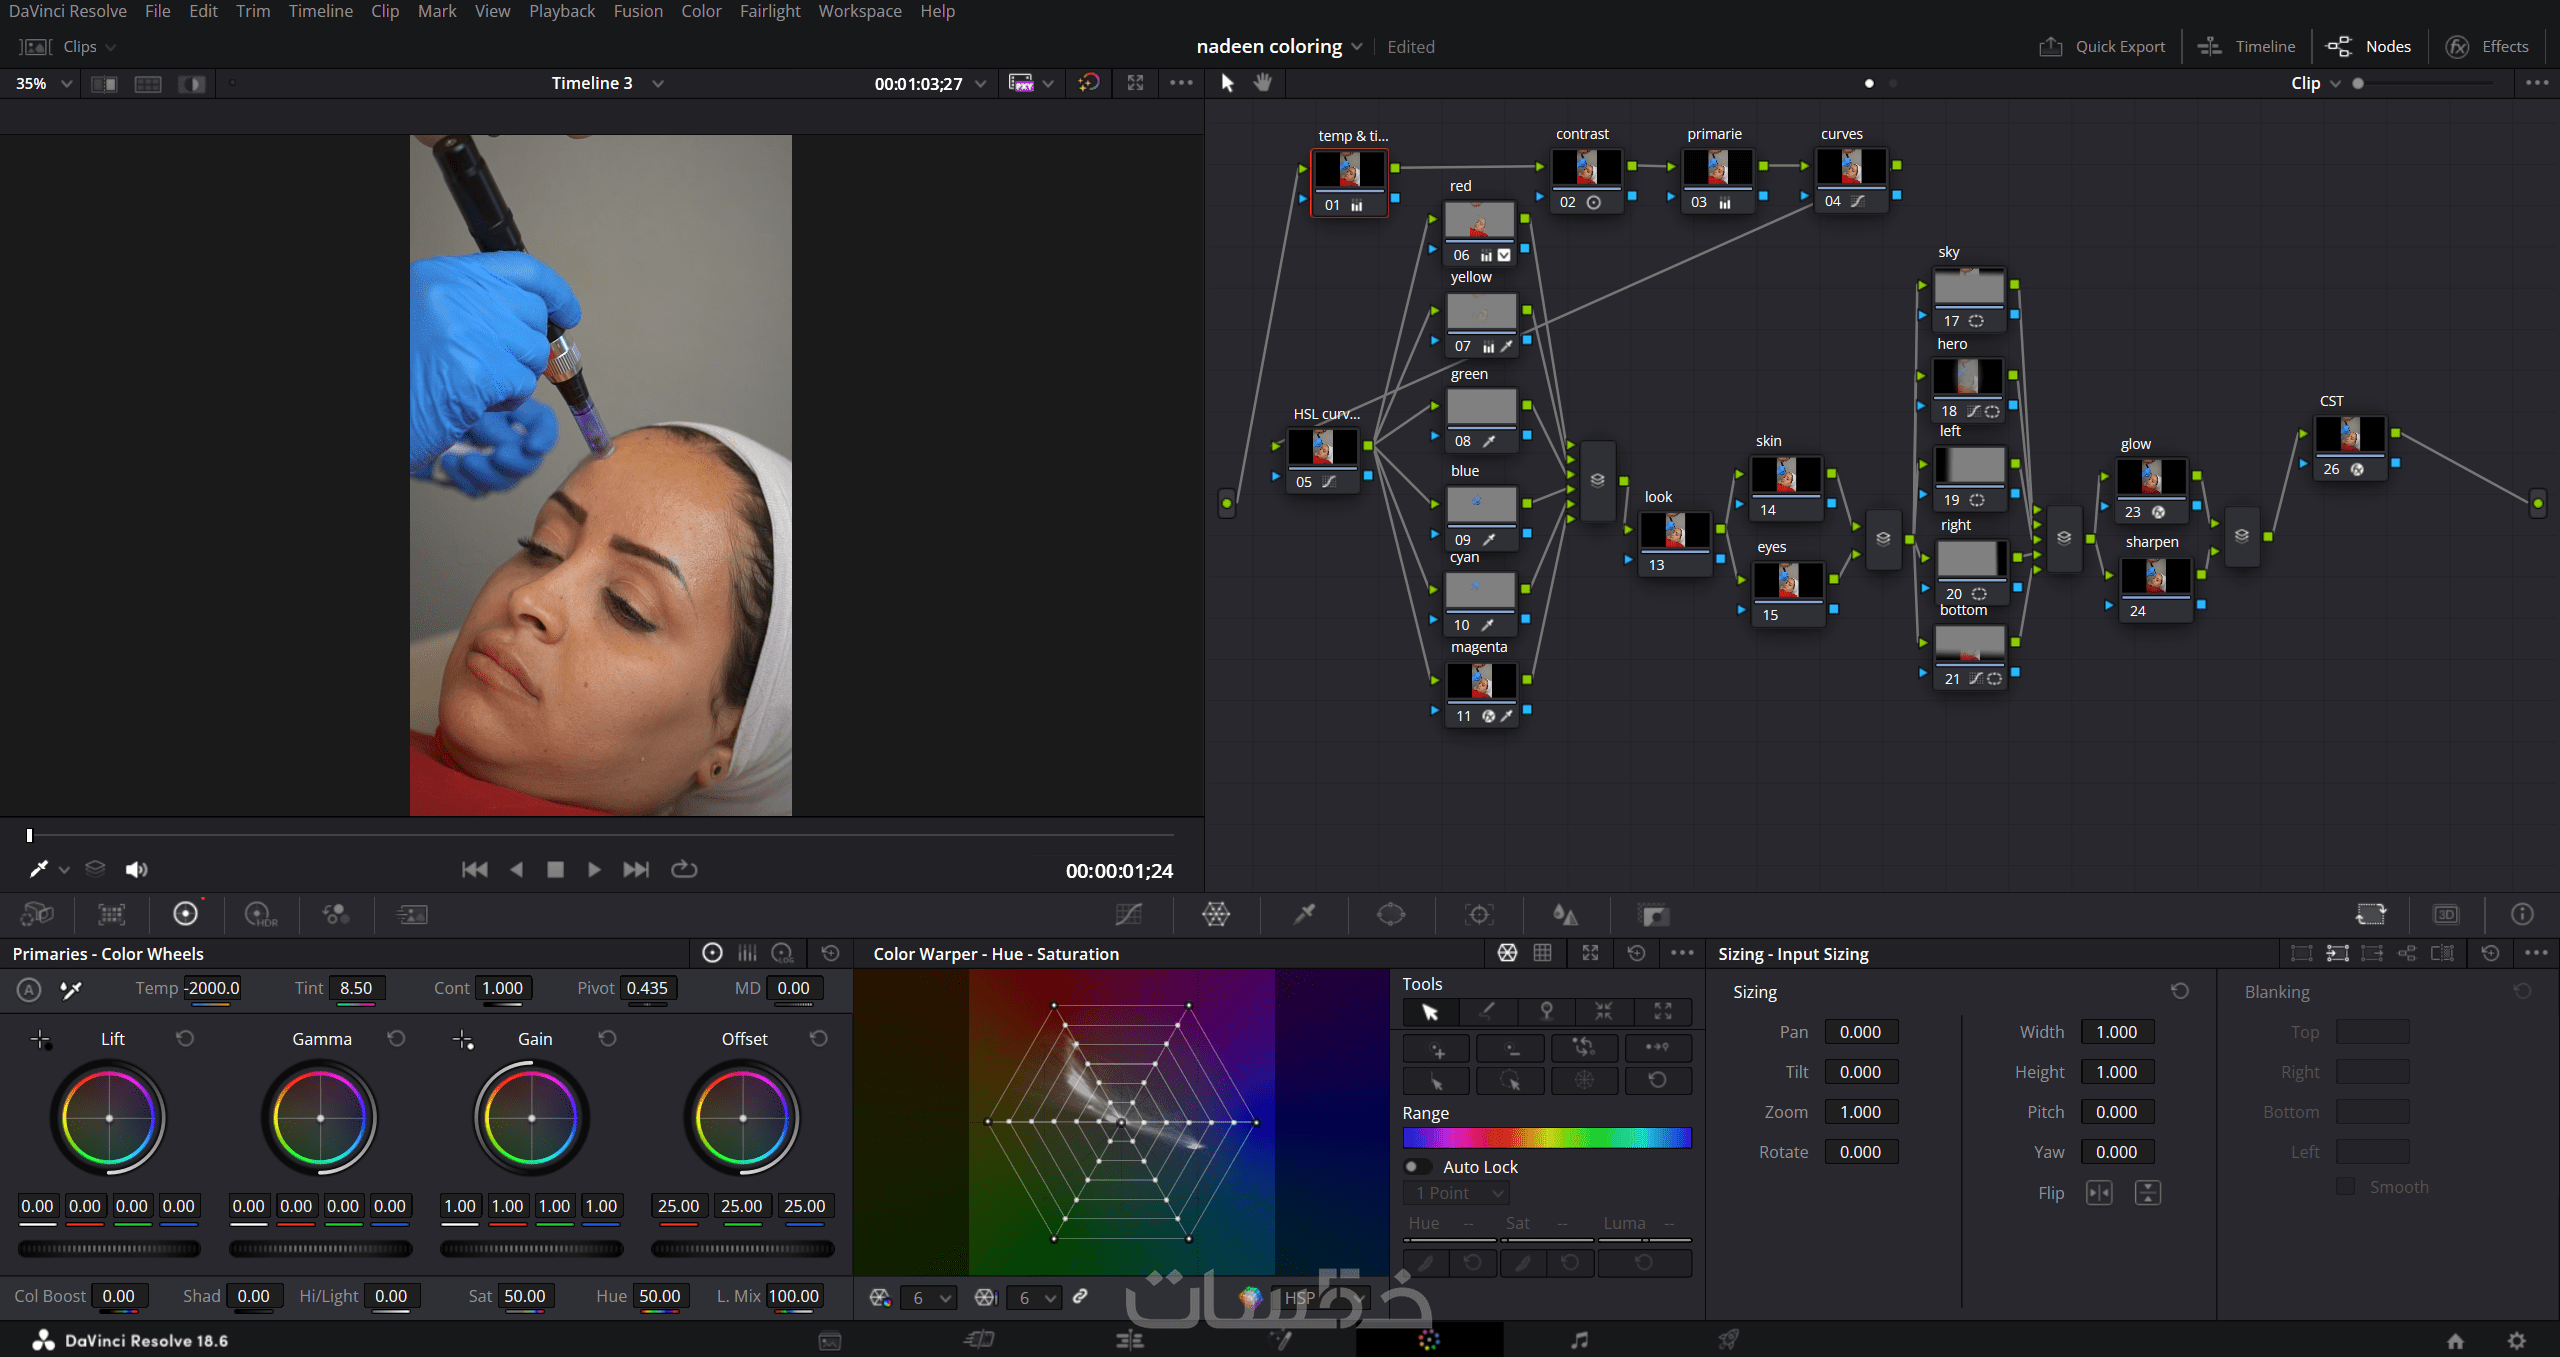This screenshot has height=1357, width=2560.
Task: Open the Power Window palette icon
Action: [1391, 914]
